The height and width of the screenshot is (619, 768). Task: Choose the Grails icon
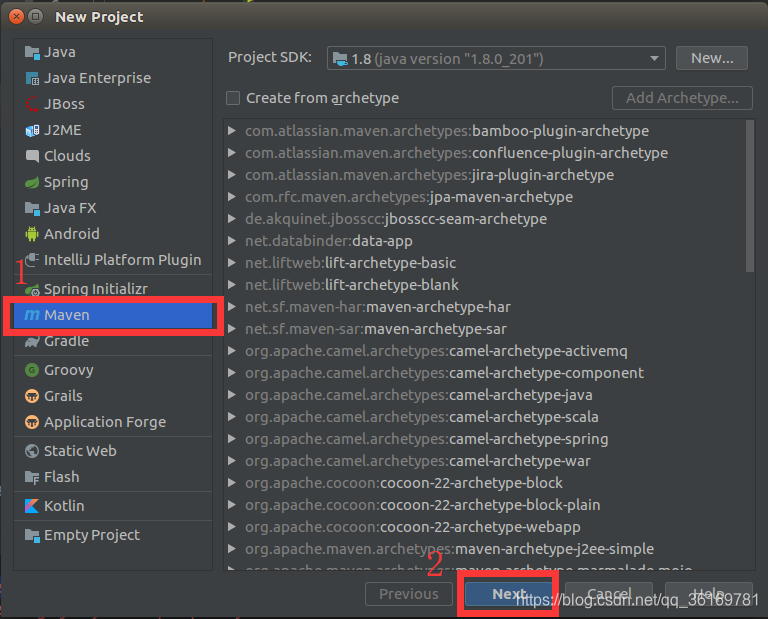point(32,396)
